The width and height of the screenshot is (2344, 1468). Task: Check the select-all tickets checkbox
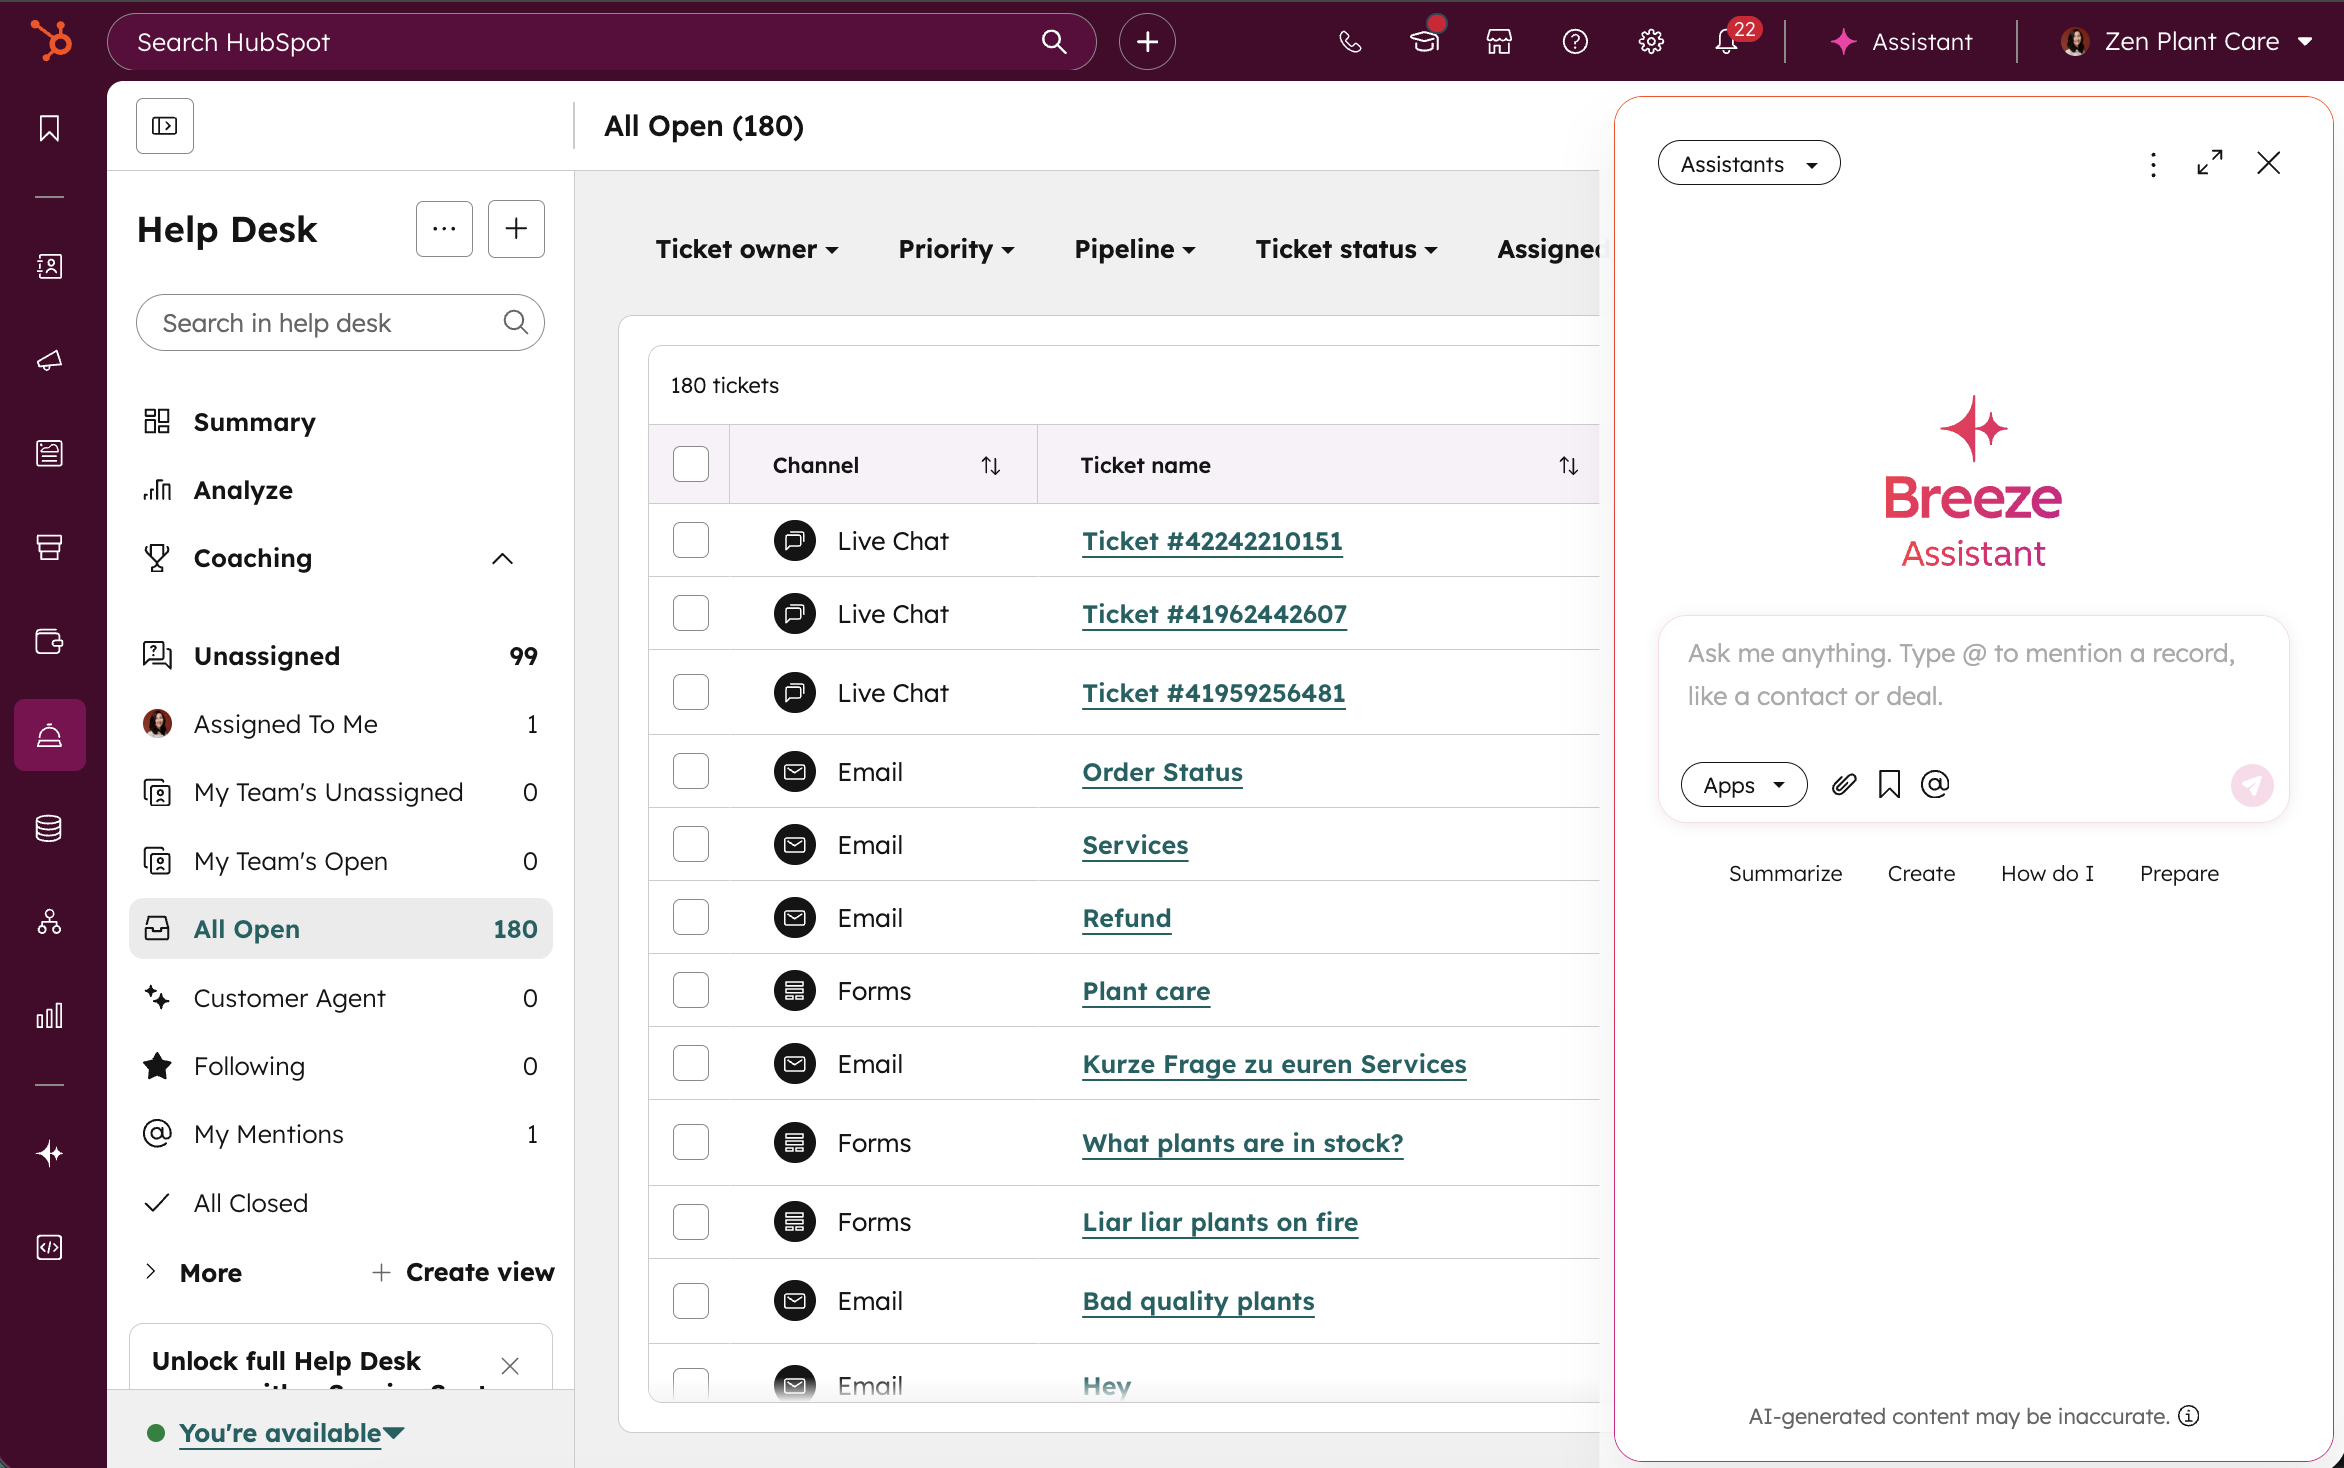(691, 465)
